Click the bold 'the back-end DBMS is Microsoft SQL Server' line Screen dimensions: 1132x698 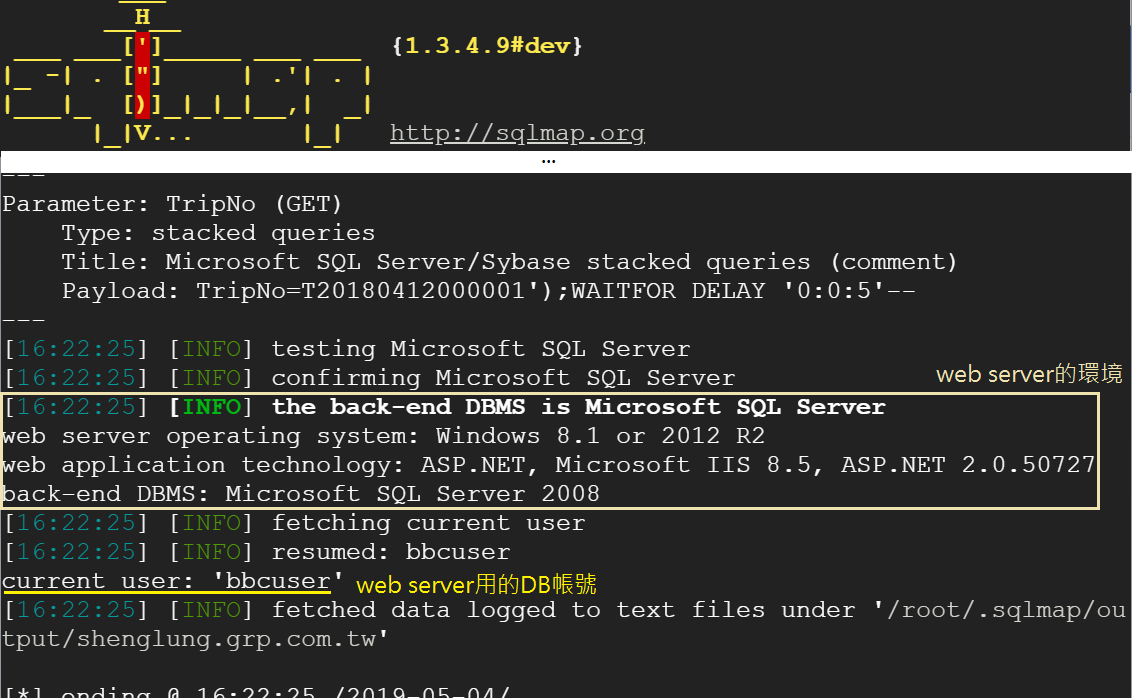(x=445, y=407)
